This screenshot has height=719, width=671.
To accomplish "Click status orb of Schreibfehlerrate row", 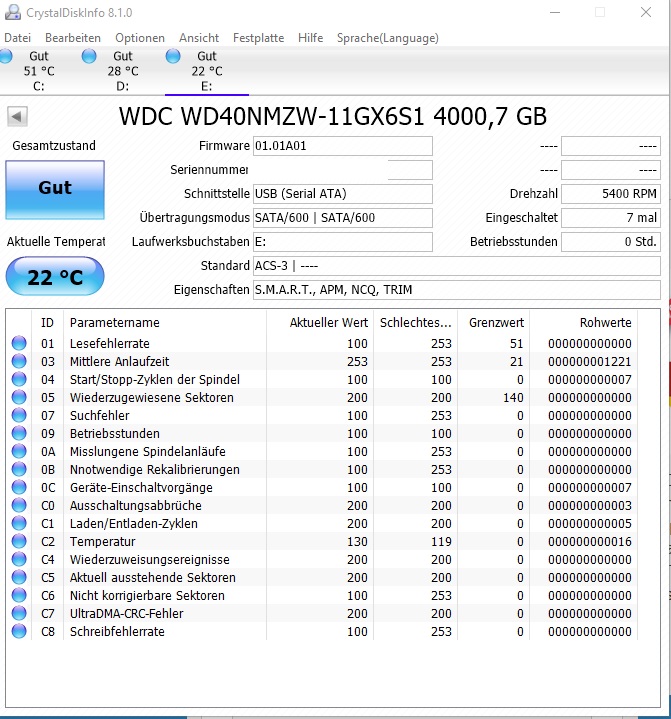I will coord(19,631).
